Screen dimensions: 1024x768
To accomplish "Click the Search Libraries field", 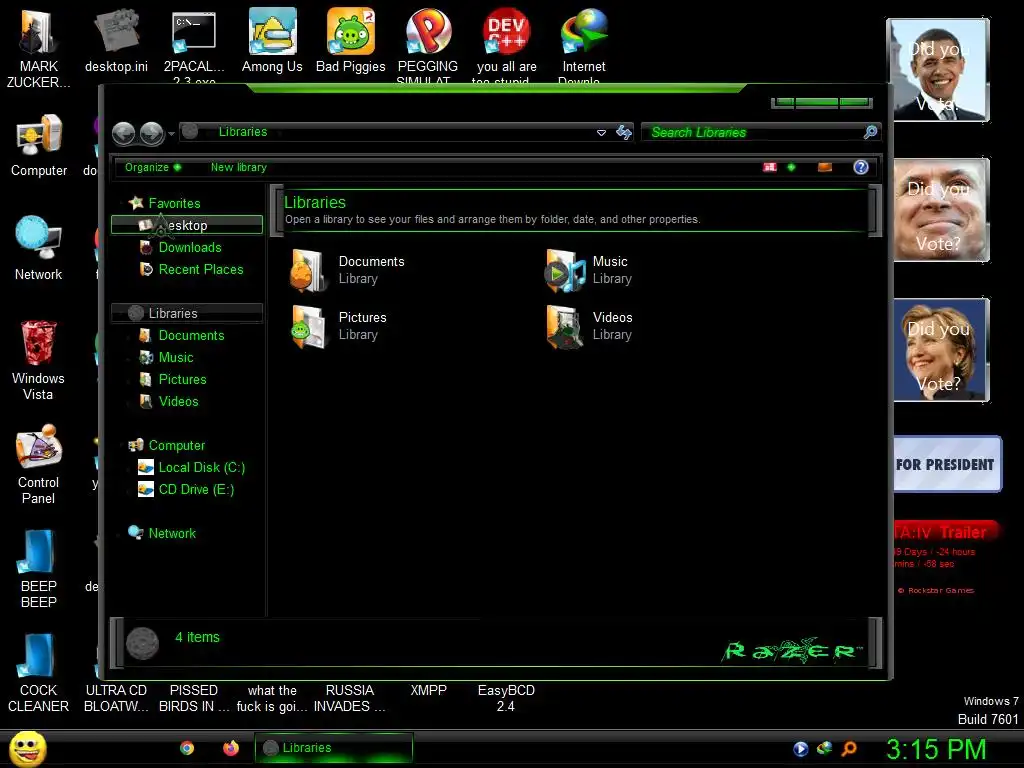I will pyautogui.click(x=751, y=132).
